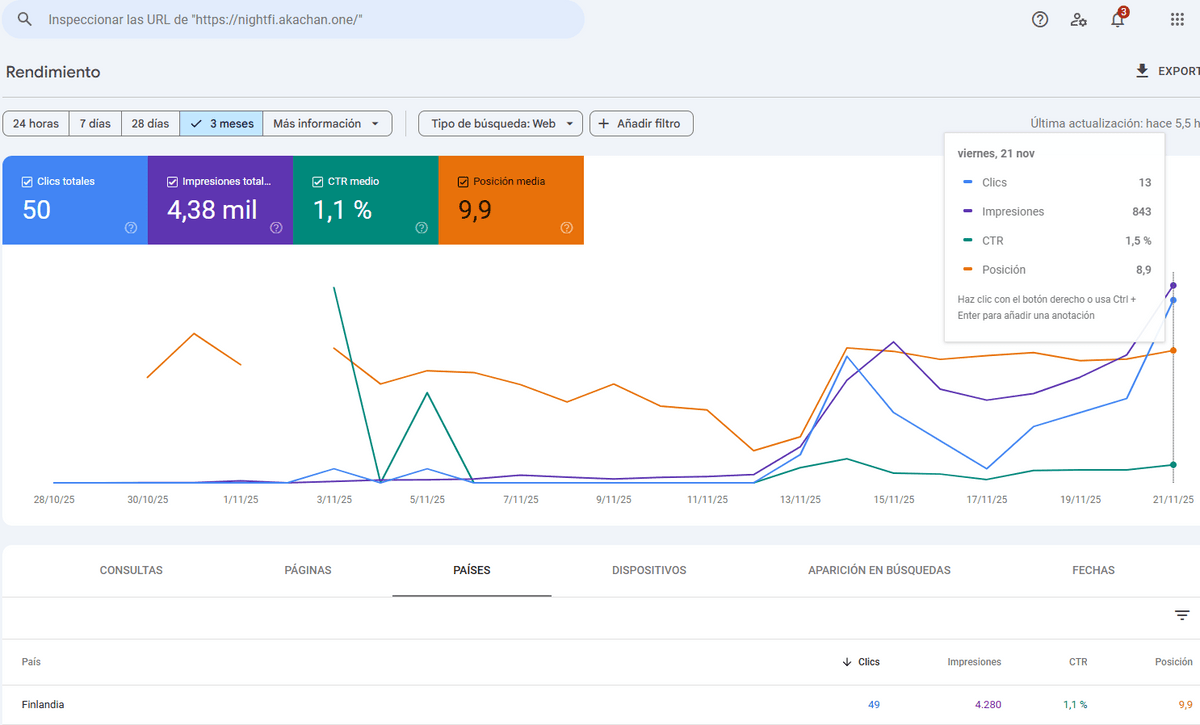Open the Tipo de búsqueda: Web dropdown
Image resolution: width=1200 pixels, height=725 pixels.
[x=500, y=124]
